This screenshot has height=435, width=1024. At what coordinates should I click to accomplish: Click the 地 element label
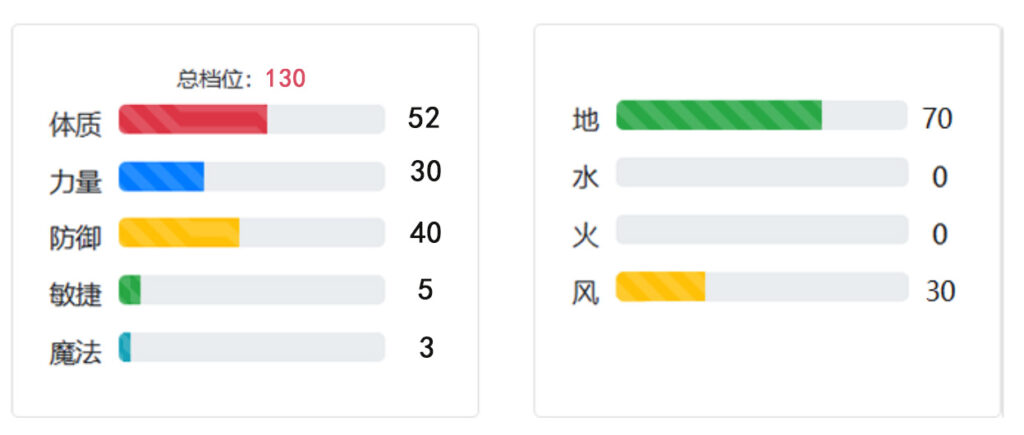pyautogui.click(x=586, y=121)
